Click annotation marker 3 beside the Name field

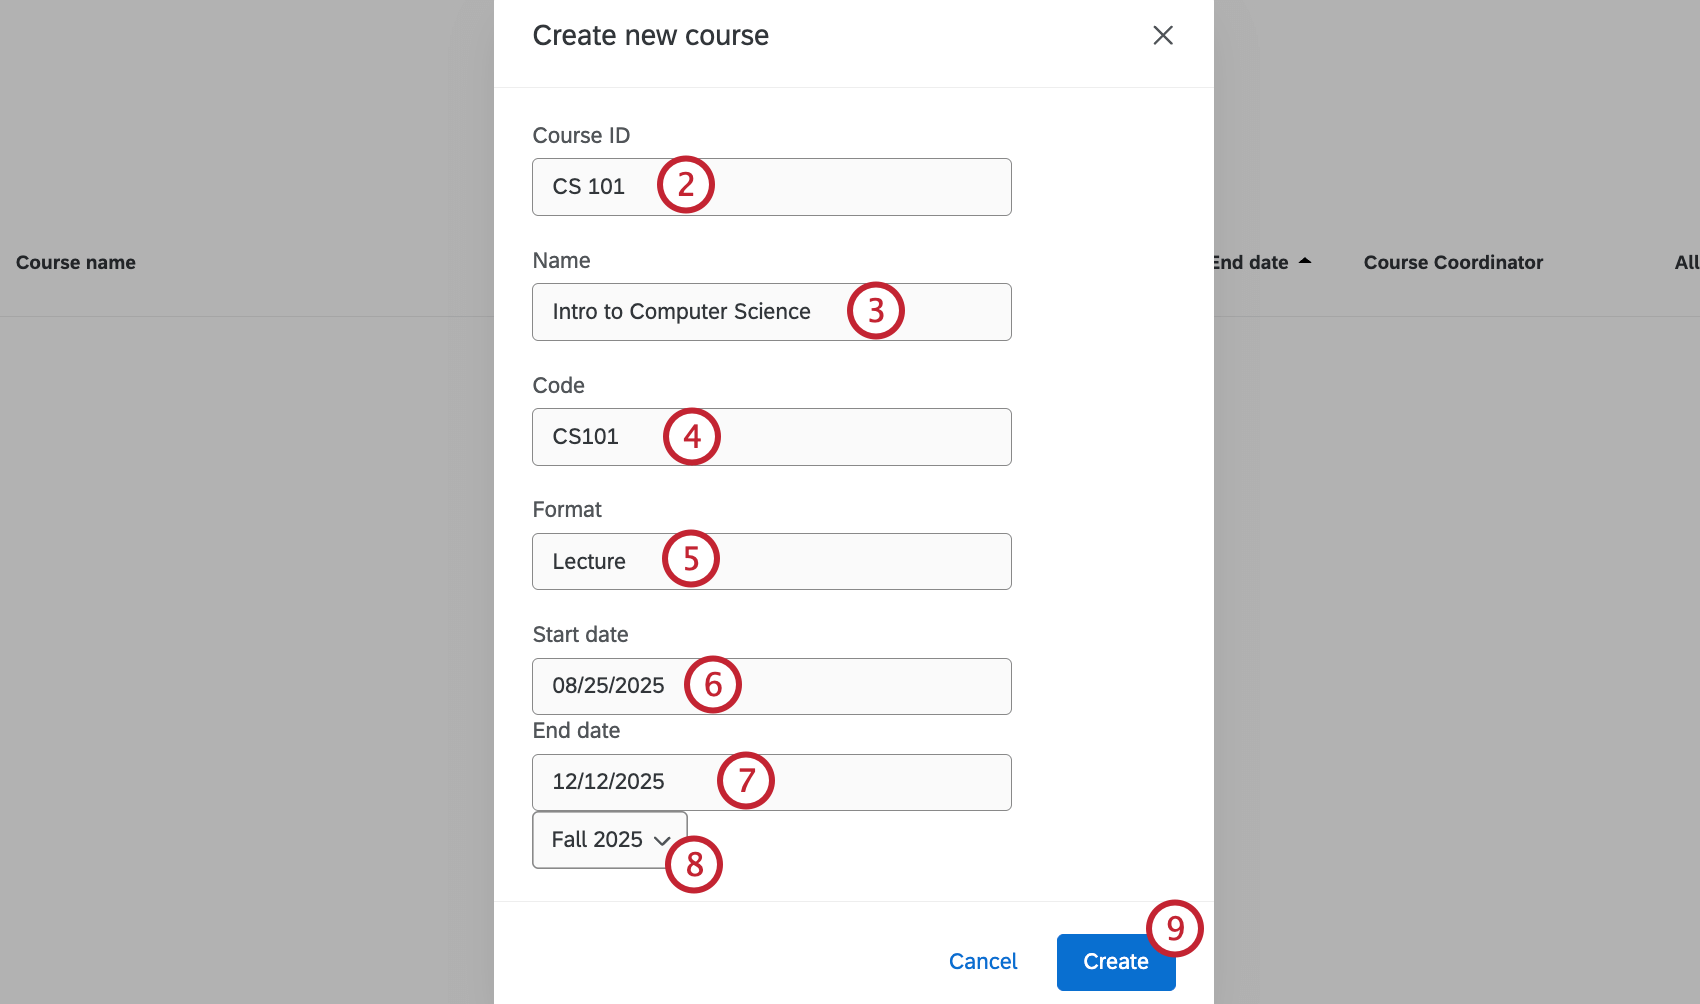pos(874,311)
